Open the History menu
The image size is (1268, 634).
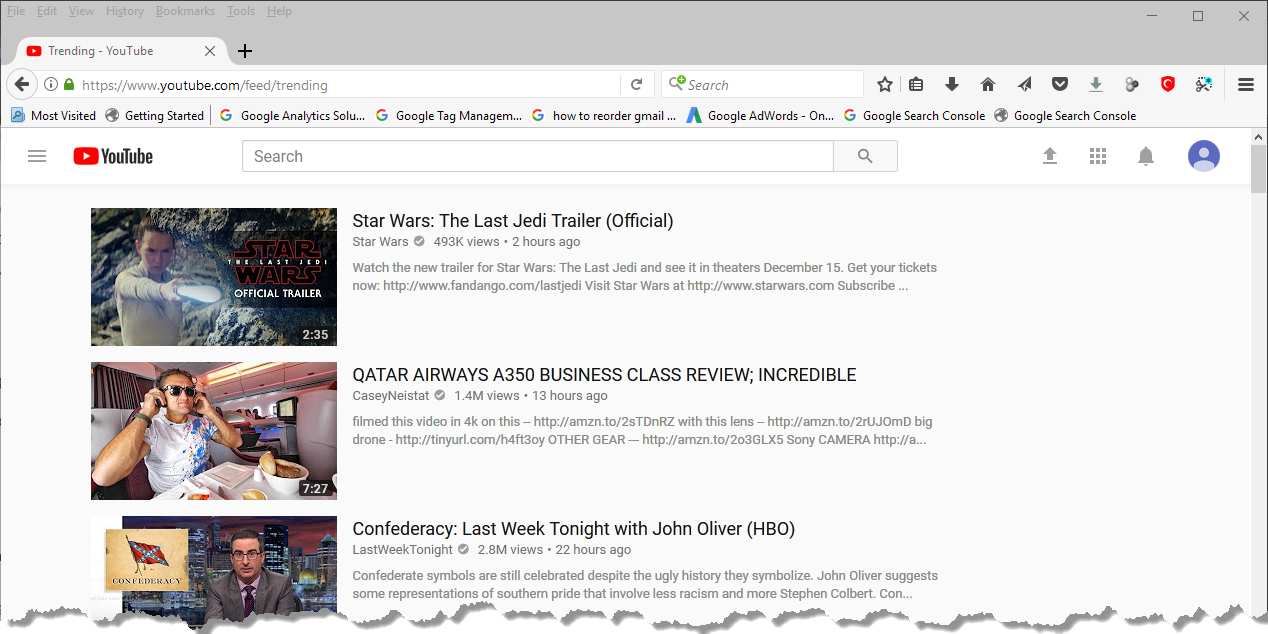124,11
